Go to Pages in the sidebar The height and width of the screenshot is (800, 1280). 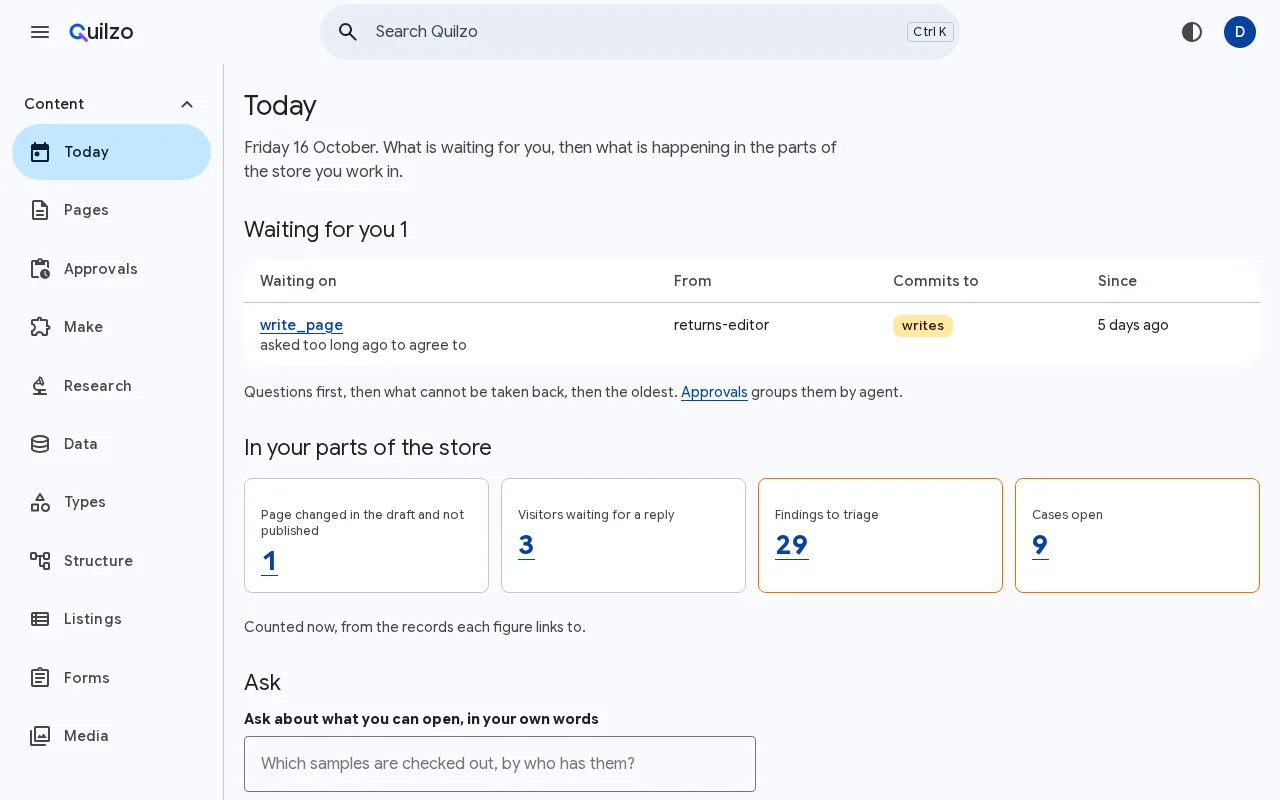click(x=111, y=210)
